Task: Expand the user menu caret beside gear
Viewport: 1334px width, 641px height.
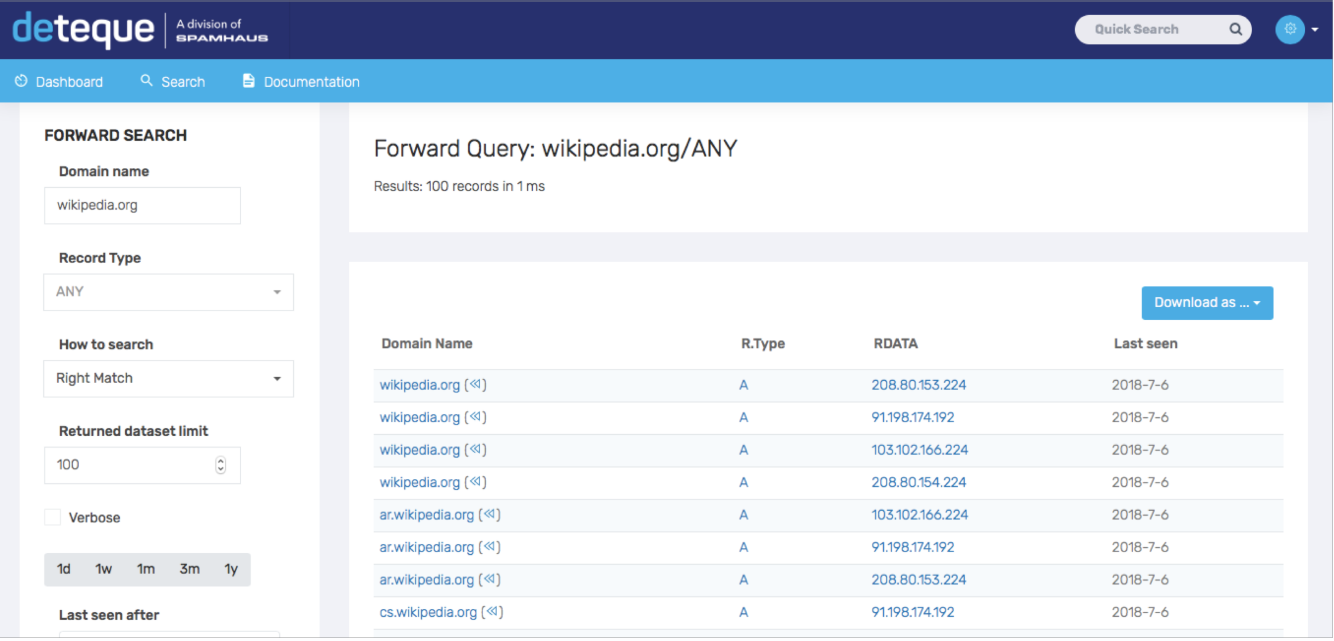Action: (x=1315, y=30)
